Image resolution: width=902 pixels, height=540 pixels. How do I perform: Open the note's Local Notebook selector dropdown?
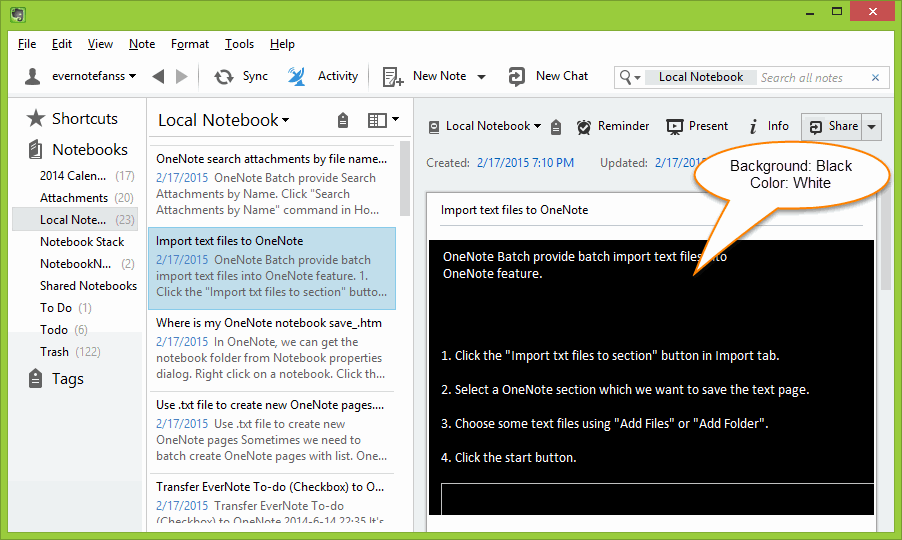click(537, 126)
